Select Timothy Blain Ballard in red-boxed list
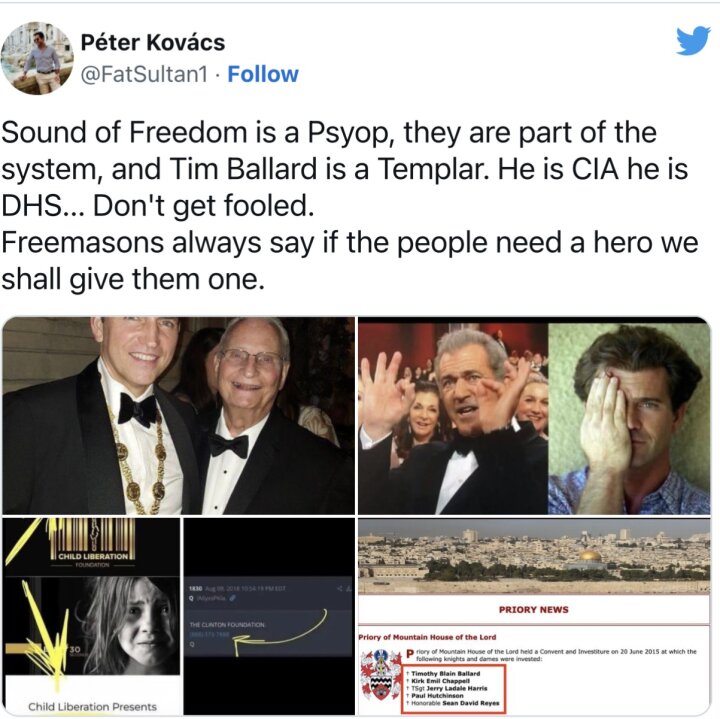 pyautogui.click(x=445, y=674)
